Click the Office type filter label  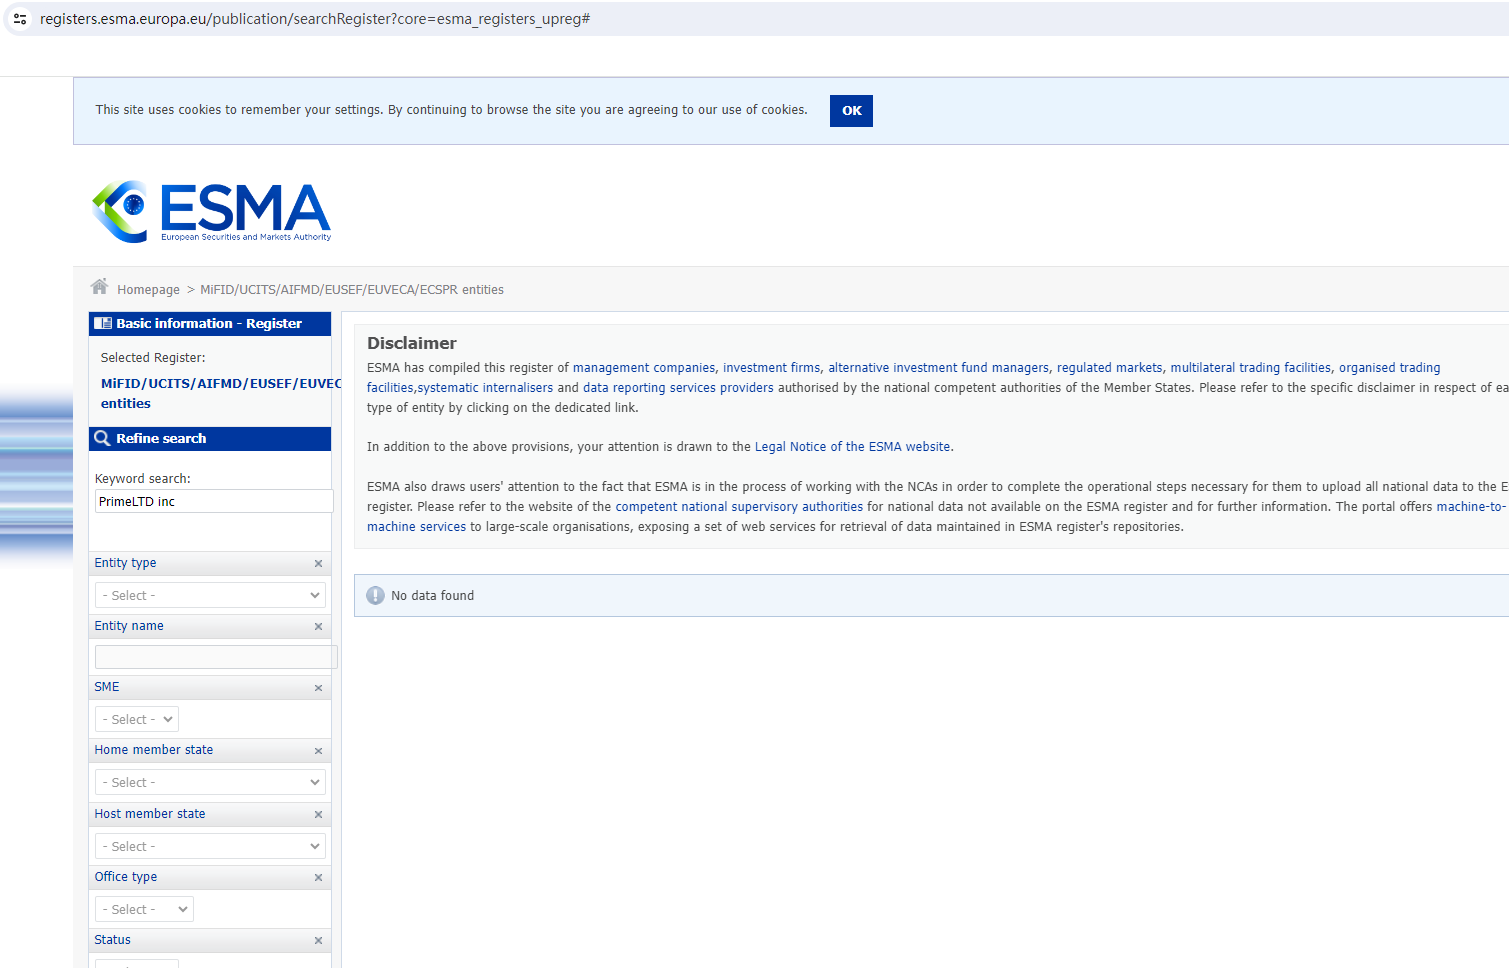[126, 877]
